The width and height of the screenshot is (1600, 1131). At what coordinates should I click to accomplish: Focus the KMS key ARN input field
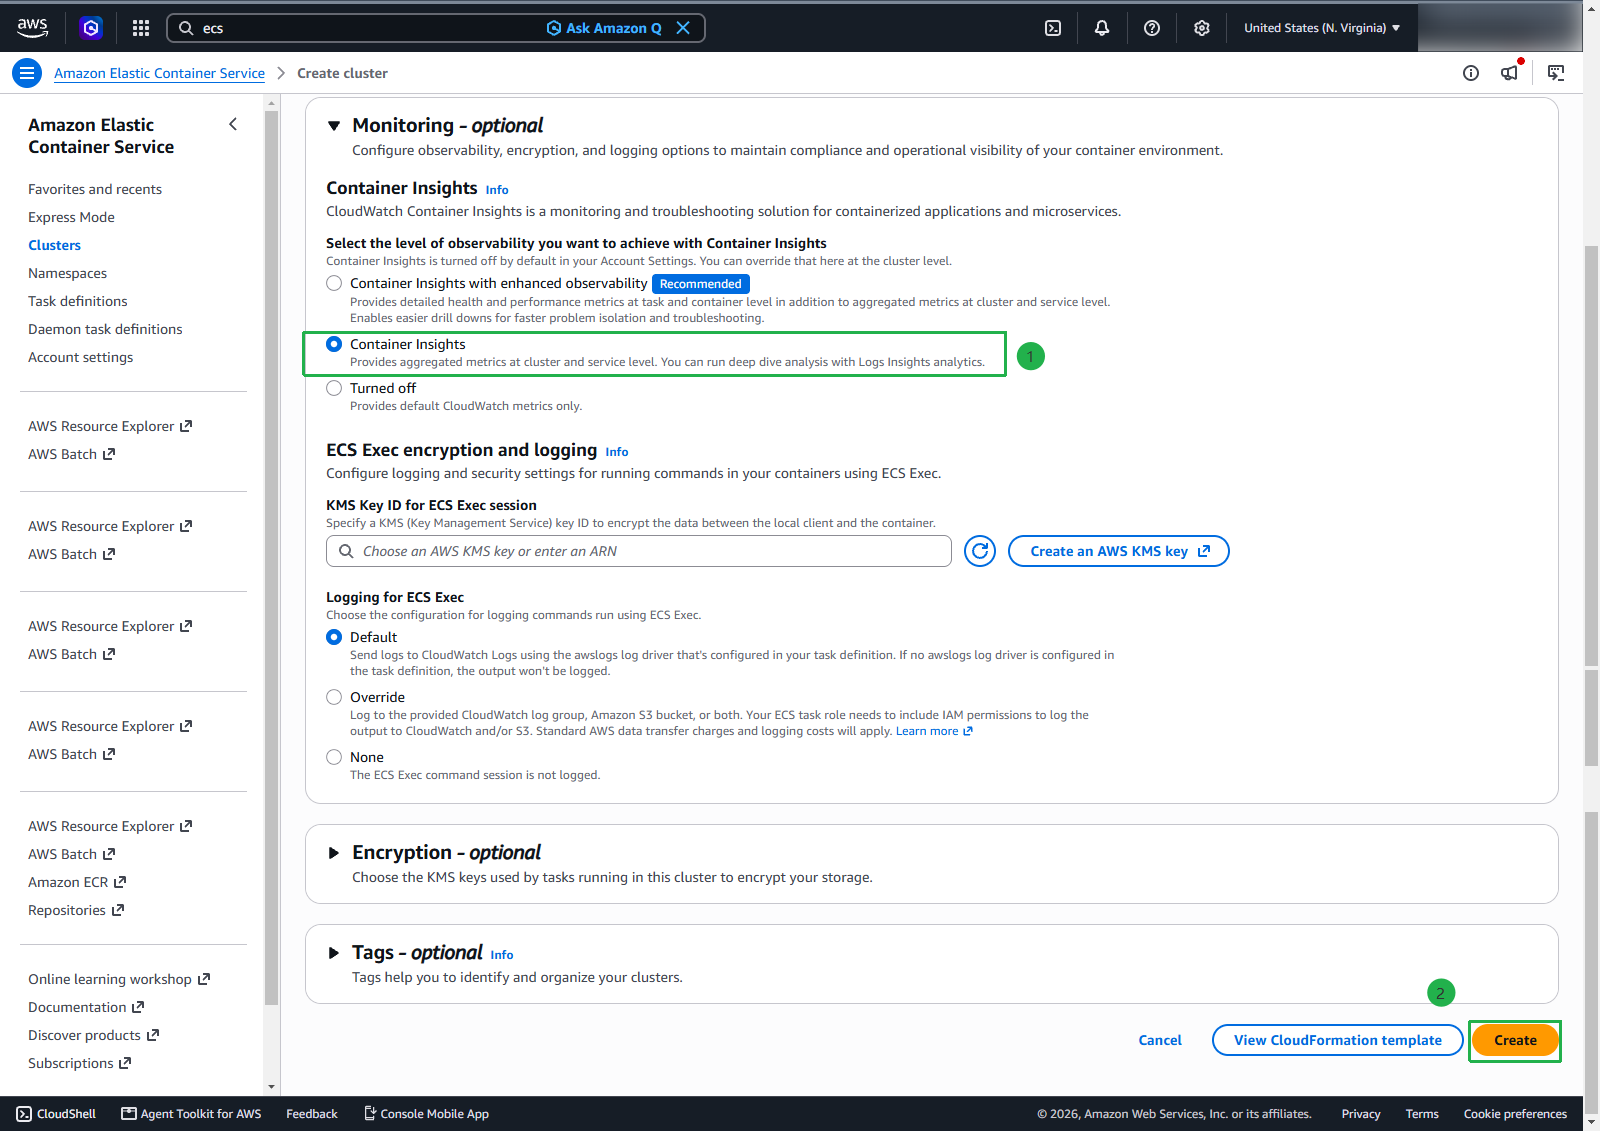tap(639, 551)
